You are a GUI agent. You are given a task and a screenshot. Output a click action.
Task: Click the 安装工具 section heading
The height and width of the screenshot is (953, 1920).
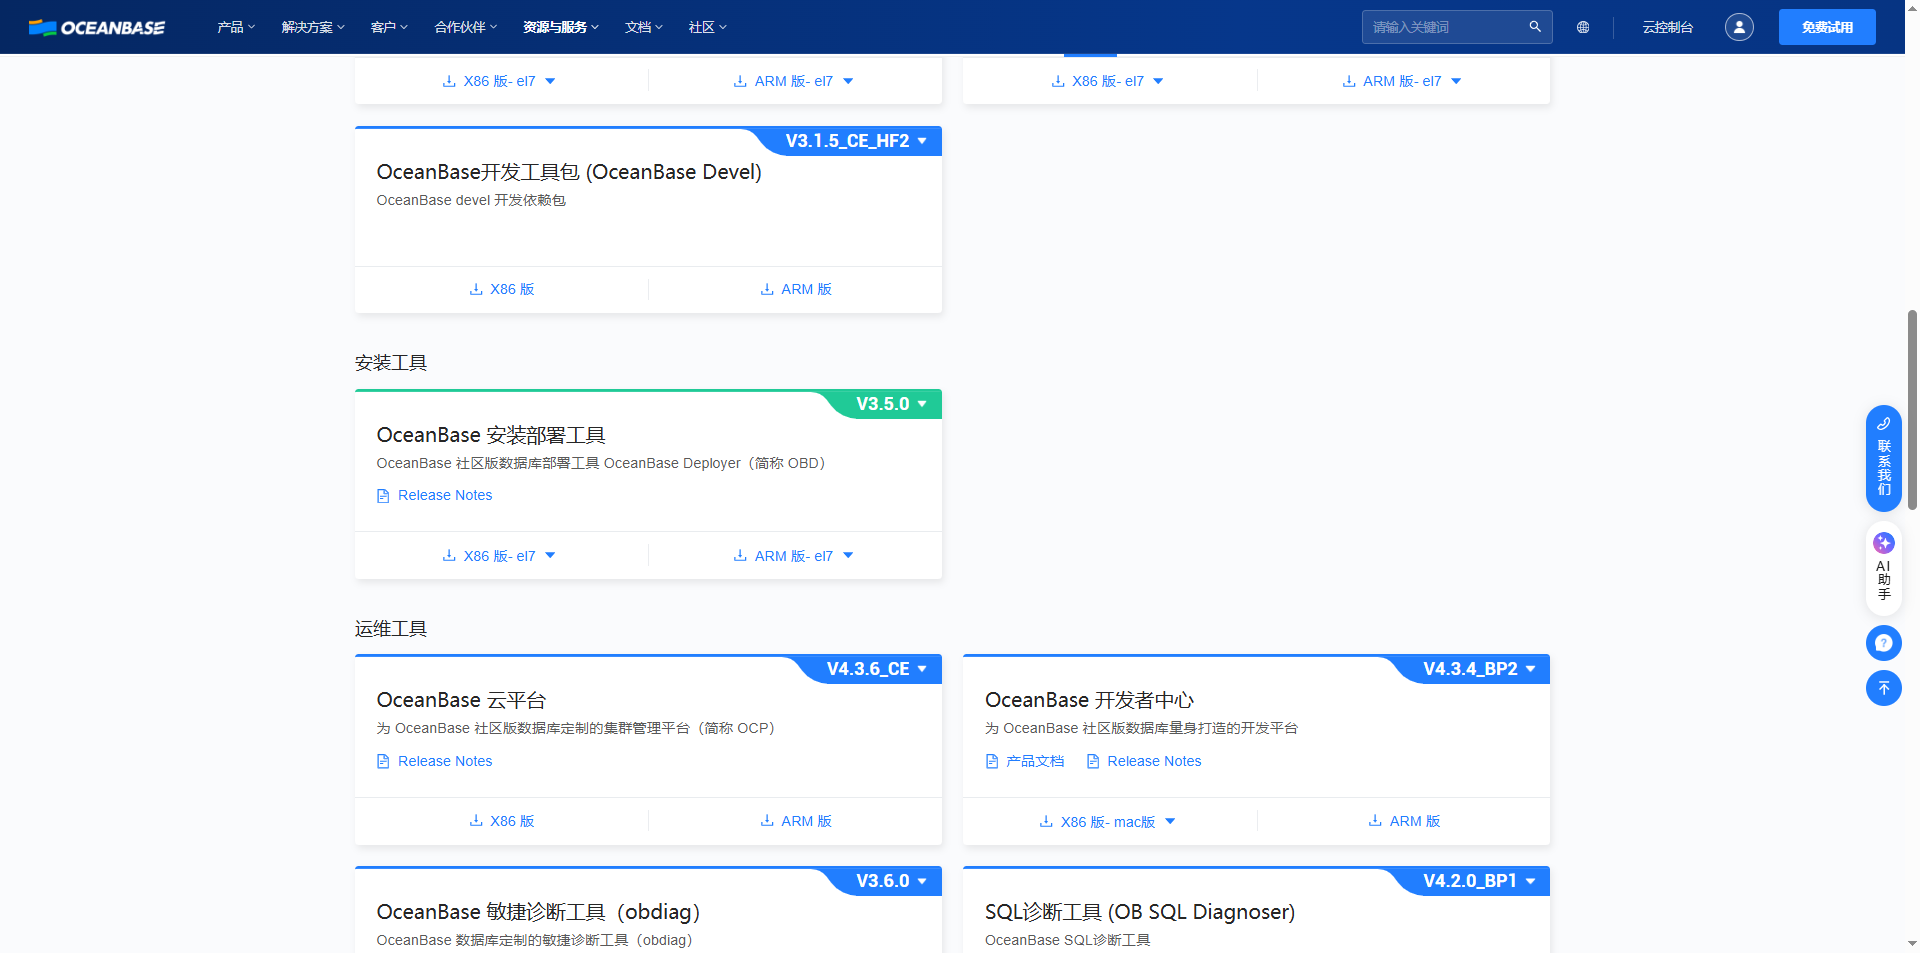(x=391, y=363)
